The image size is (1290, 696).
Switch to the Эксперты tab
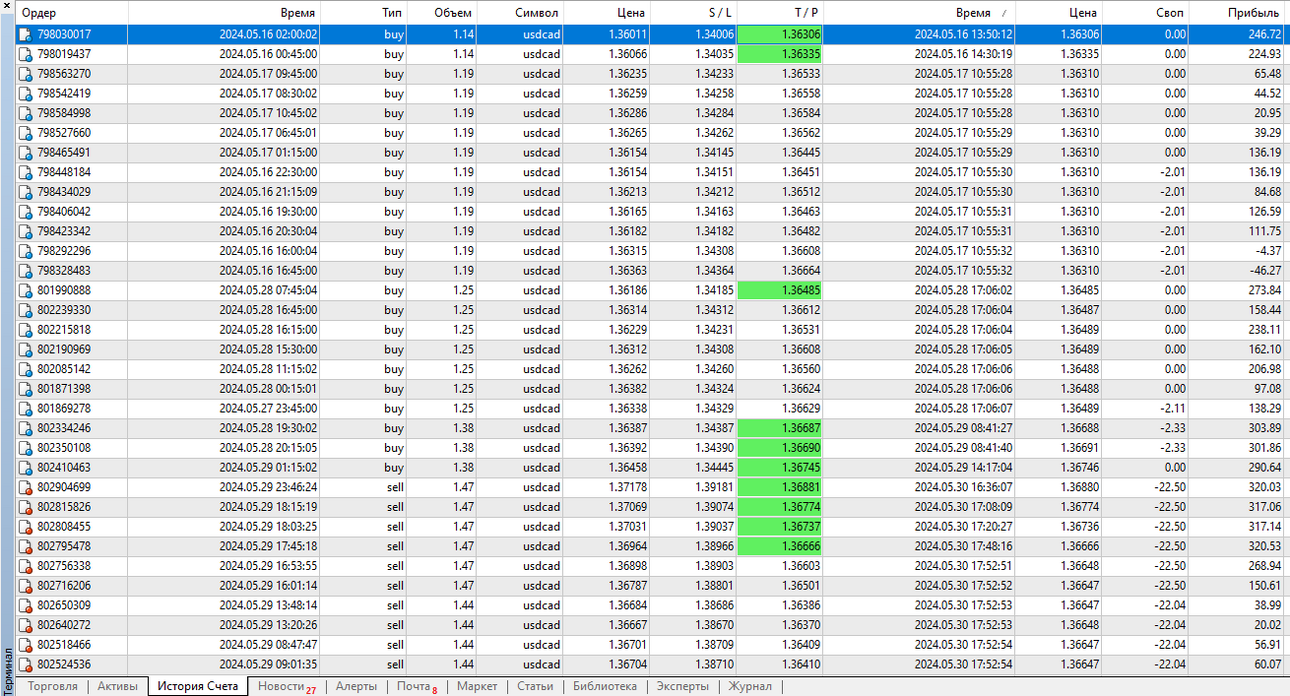pyautogui.click(x=682, y=686)
